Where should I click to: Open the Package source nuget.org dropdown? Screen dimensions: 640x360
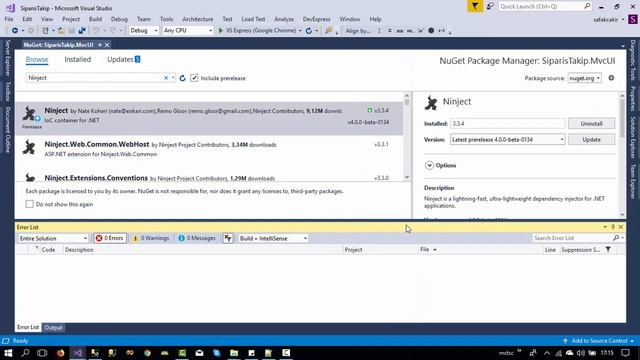(x=584, y=78)
